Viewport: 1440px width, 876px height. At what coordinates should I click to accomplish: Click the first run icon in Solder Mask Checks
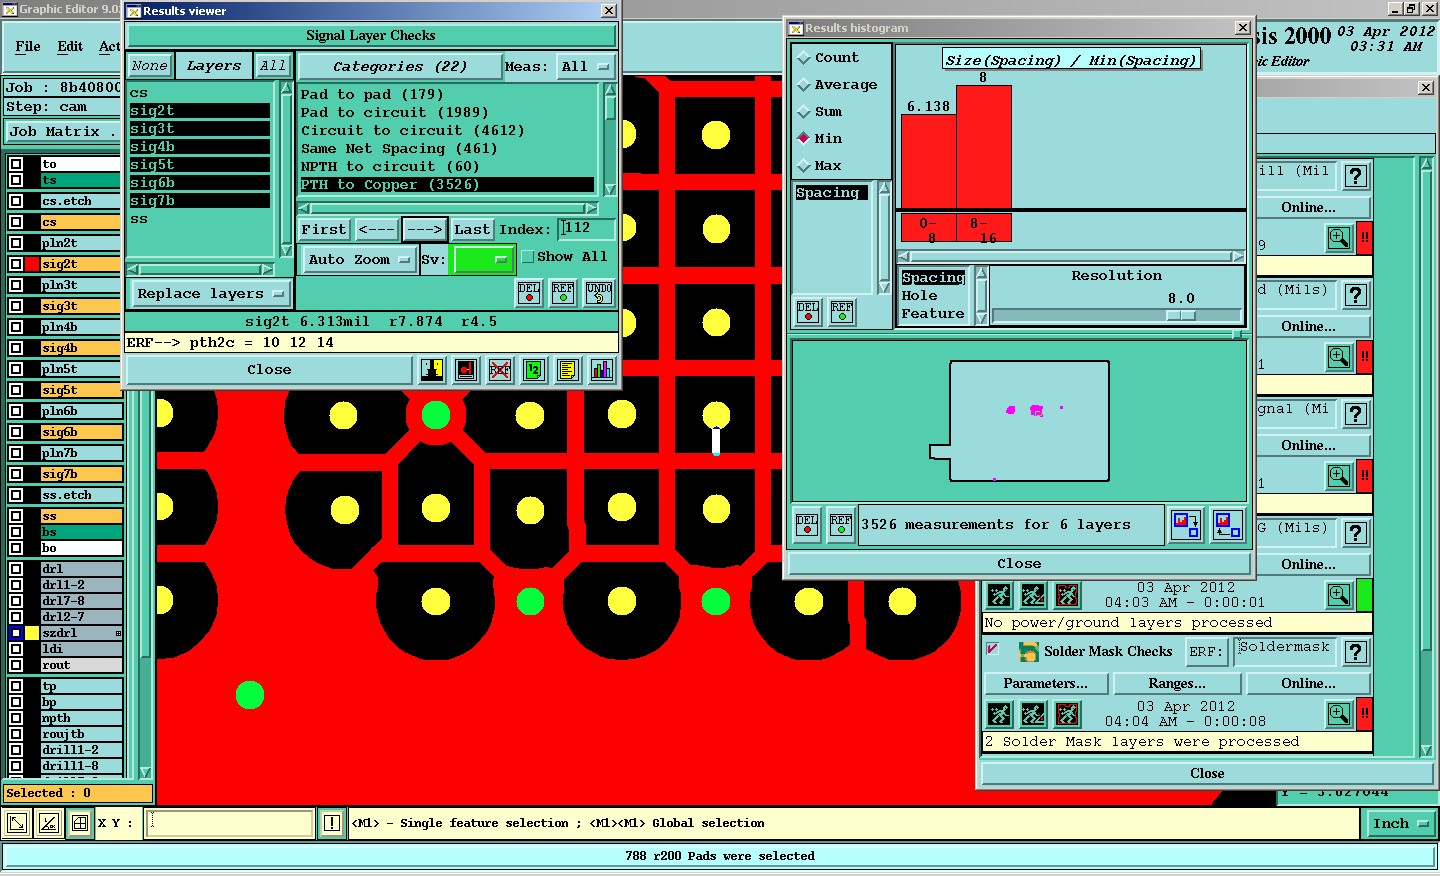(999, 714)
